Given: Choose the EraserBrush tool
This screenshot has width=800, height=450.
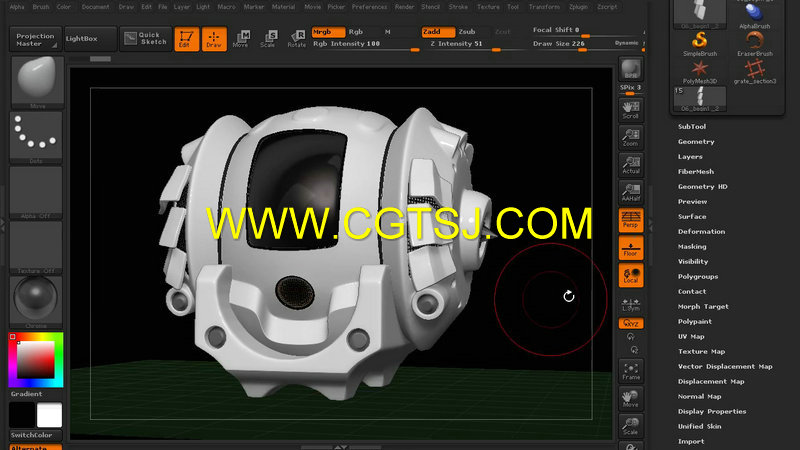Looking at the screenshot, I should coord(755,43).
